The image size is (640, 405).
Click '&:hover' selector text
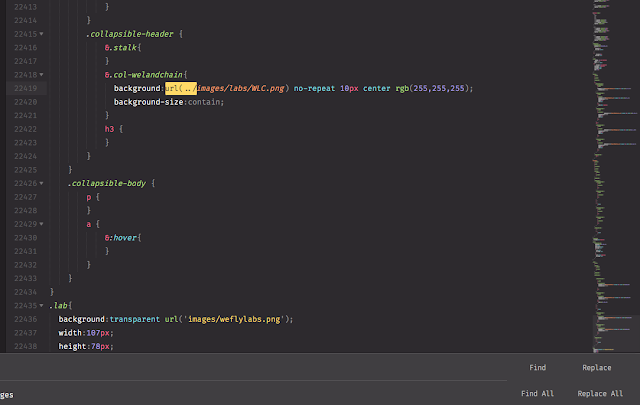click(120, 238)
